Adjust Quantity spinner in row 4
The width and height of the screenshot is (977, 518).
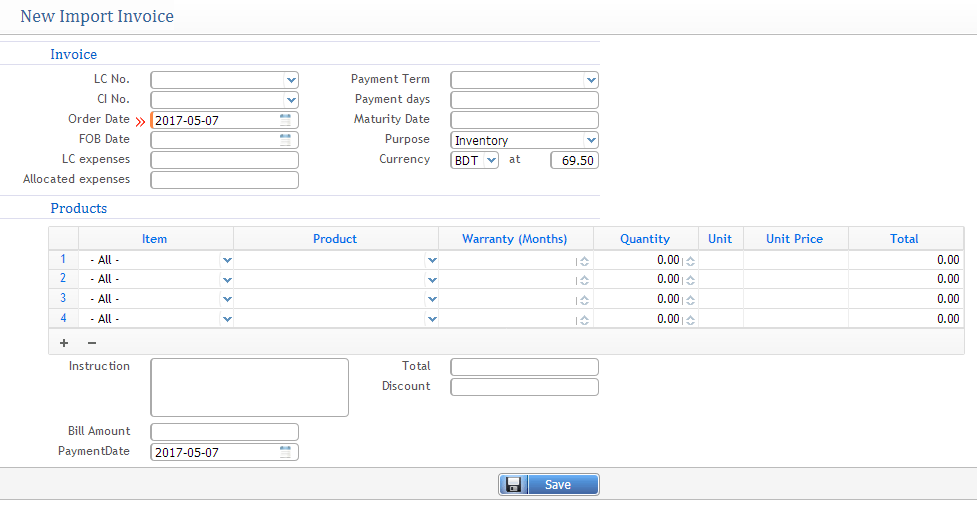point(690,320)
